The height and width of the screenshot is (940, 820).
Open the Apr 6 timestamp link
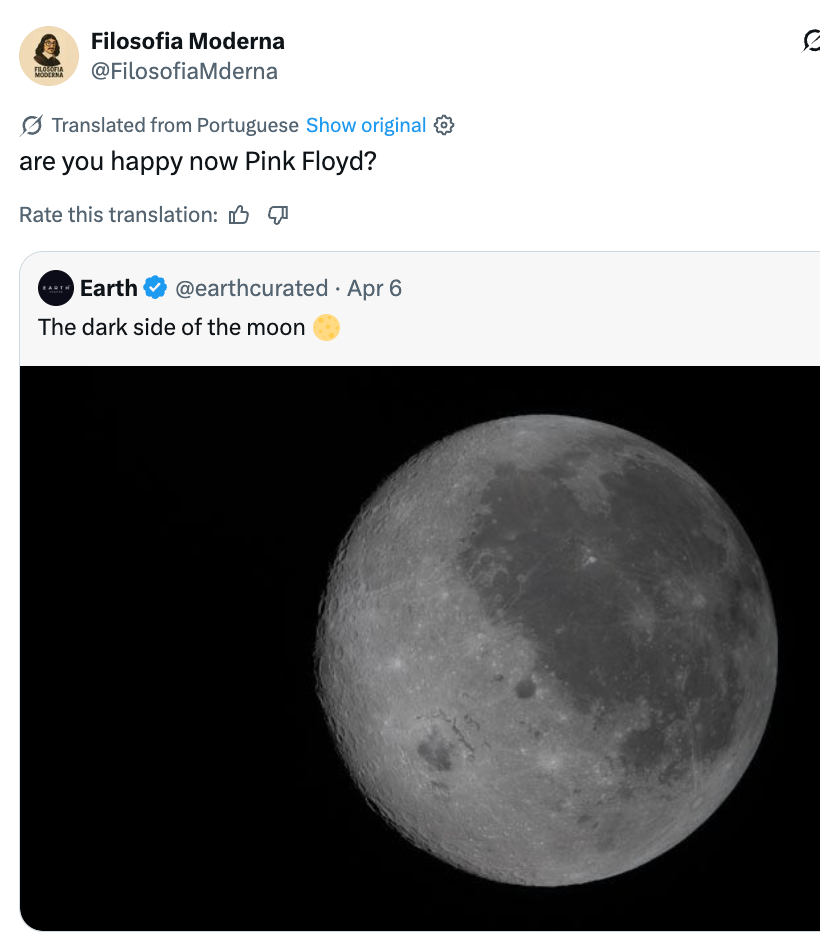373,288
